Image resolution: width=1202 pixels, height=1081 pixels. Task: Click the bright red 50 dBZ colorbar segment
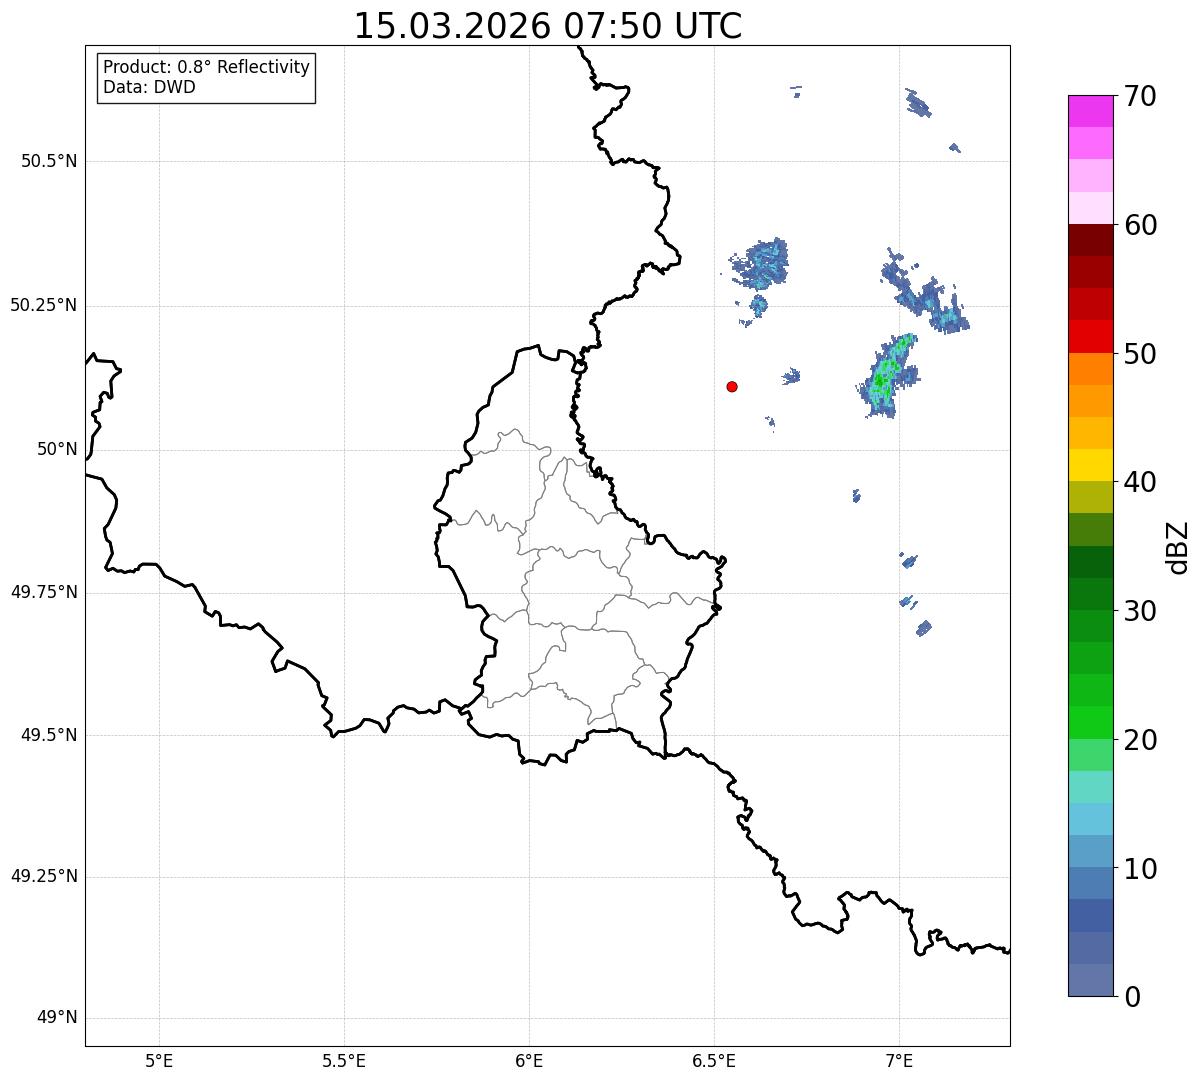(x=1091, y=337)
